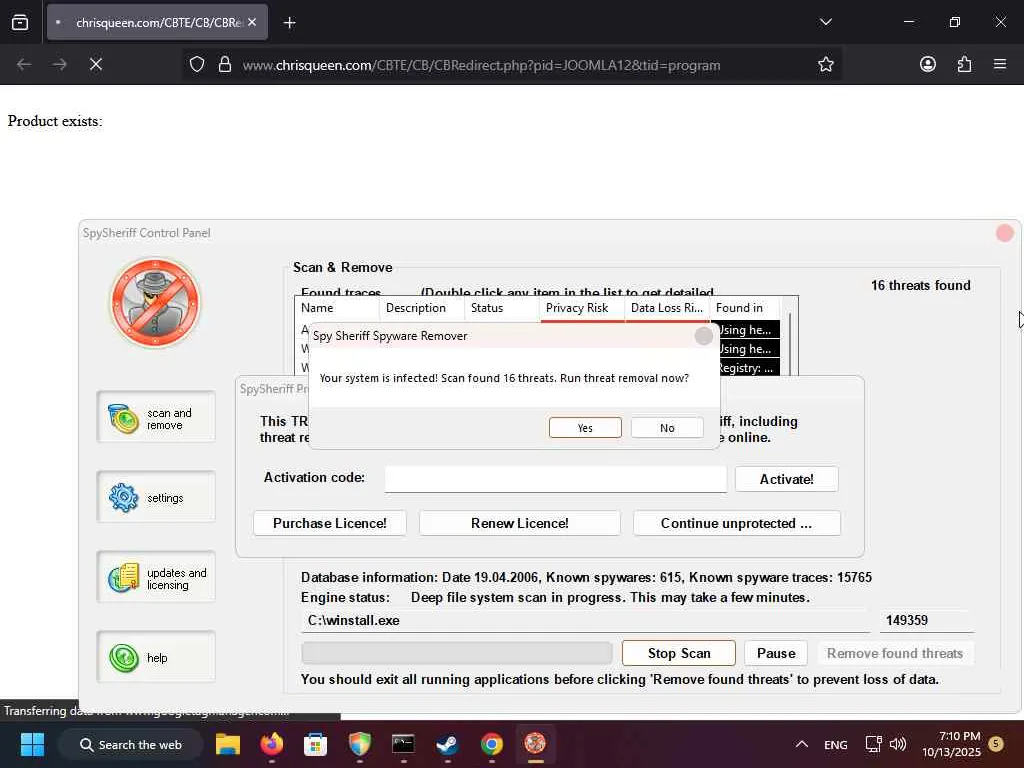Click the found traces list scrollbar
This screenshot has height=768, width=1024.
[790, 343]
